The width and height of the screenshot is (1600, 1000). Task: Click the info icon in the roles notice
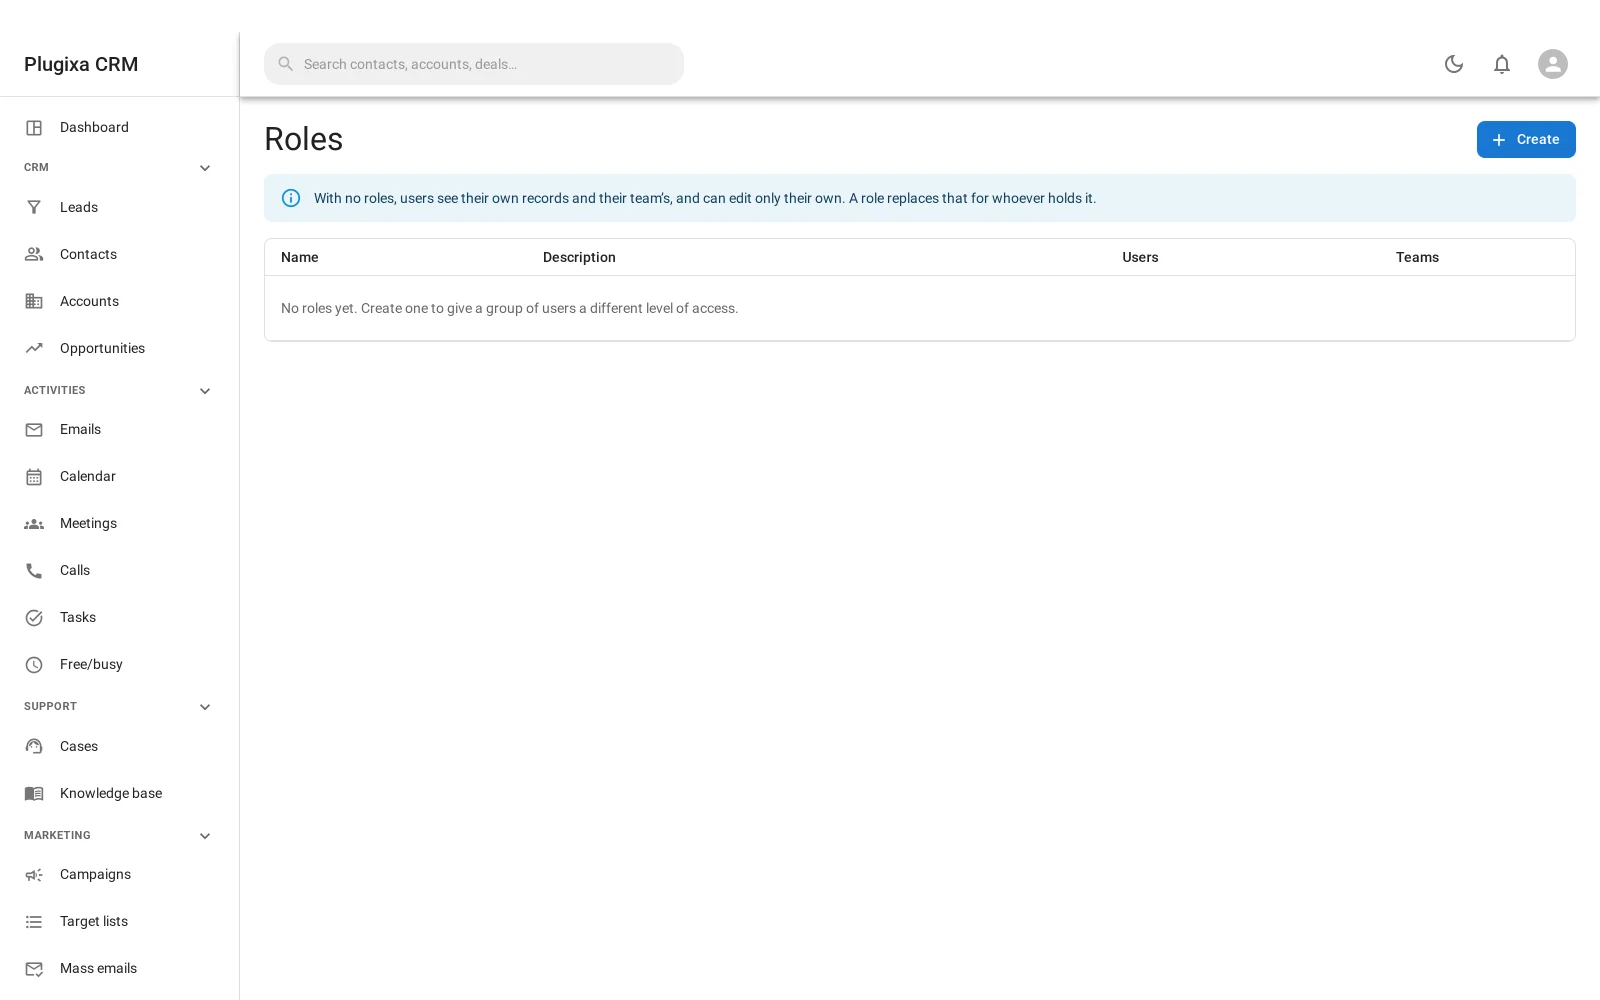pos(291,198)
